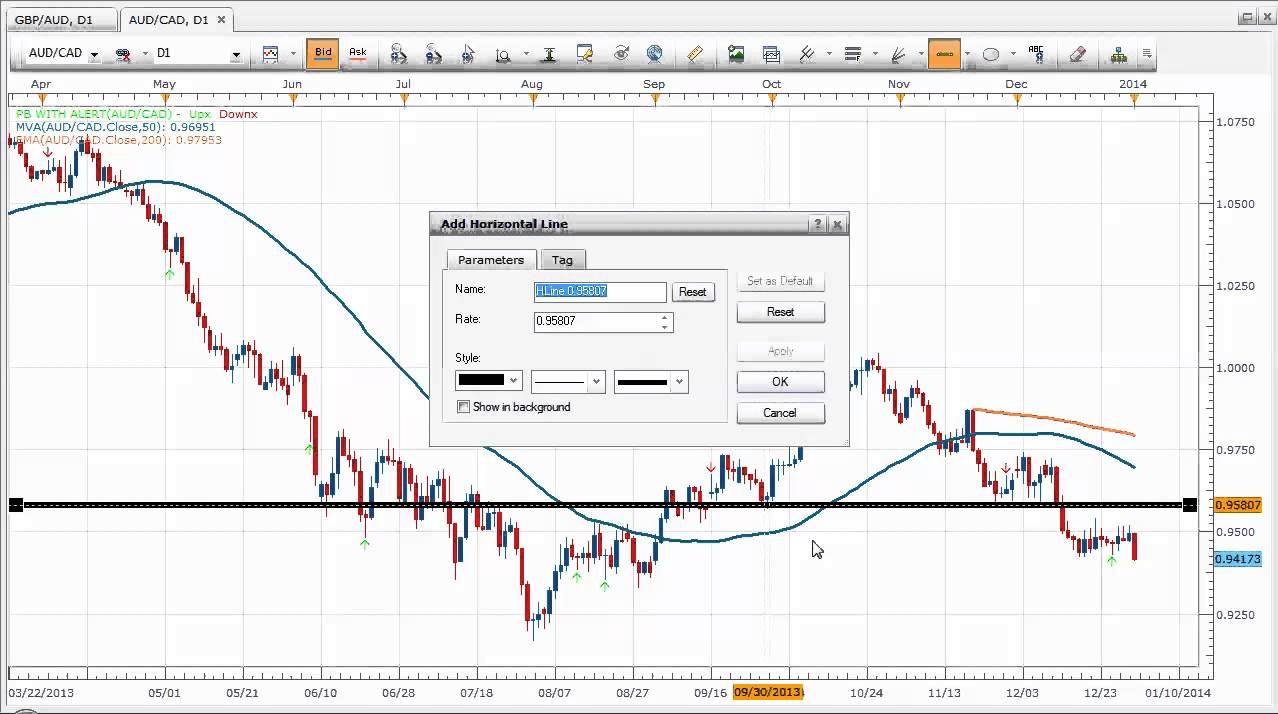The width and height of the screenshot is (1278, 714).
Task: Close the Add Horizontal Line dialog
Action: [838, 224]
